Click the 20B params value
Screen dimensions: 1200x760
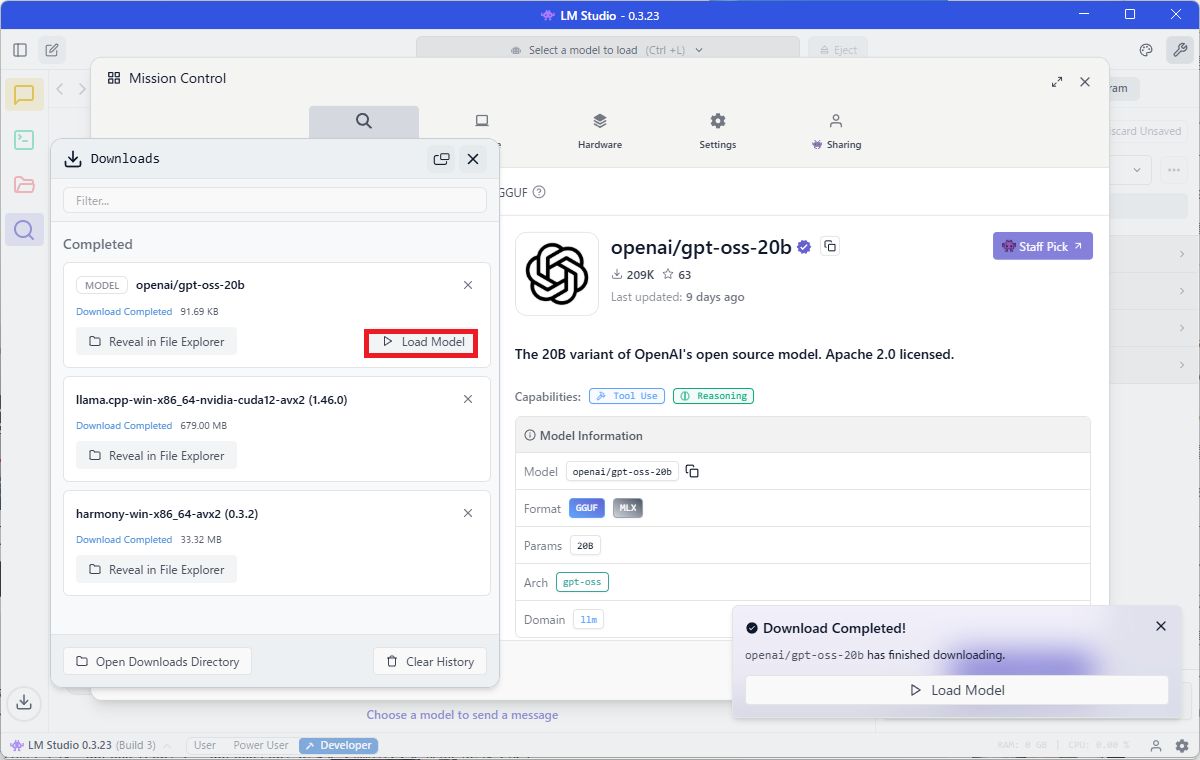[585, 546]
